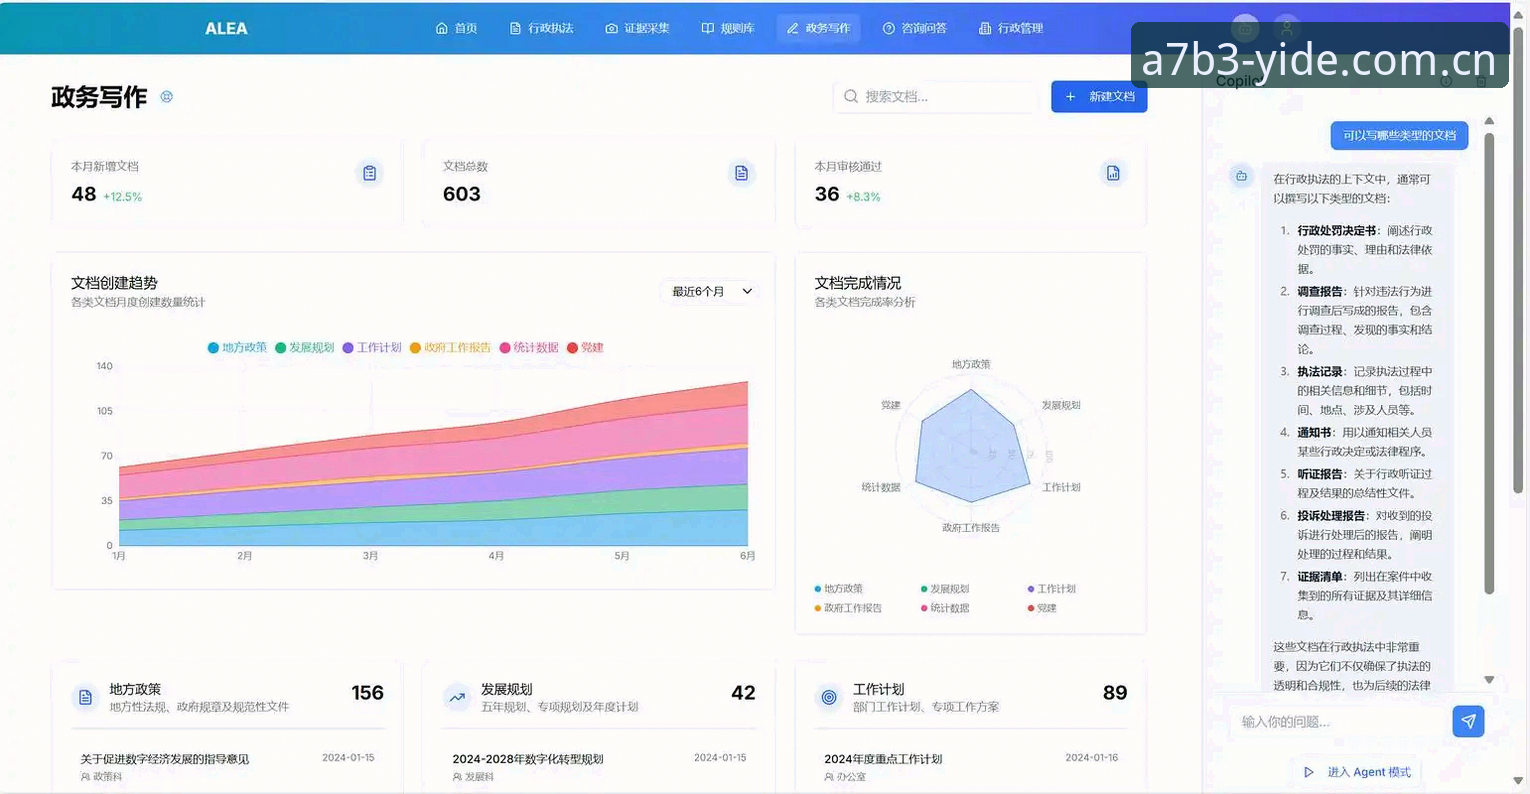Image resolution: width=1530 pixels, height=794 pixels.
Task: Click the 证据采集 camera icon
Action: [x=611, y=28]
